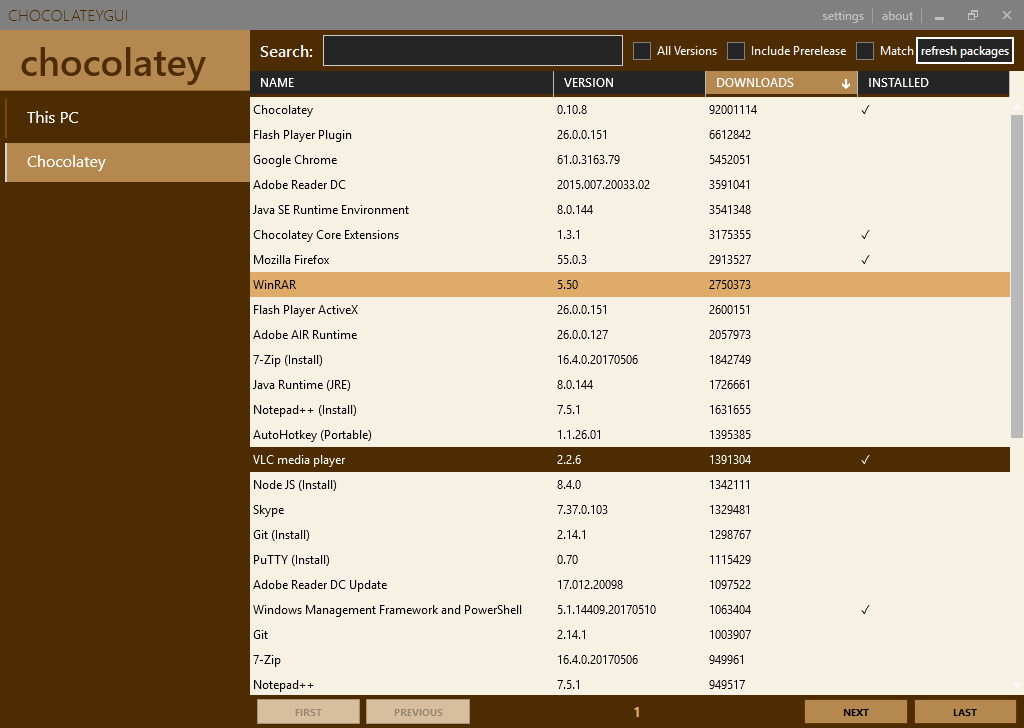Select the Node JS (Install) package
1024x728 pixels.
[x=630, y=484]
